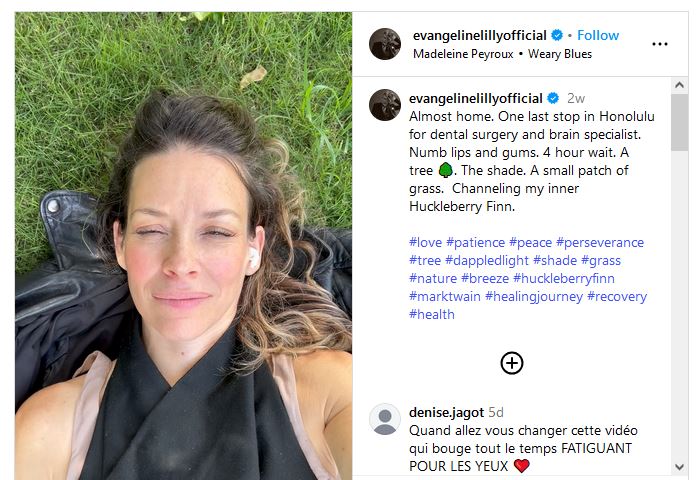Viewport: 697px width, 480px height.
Task: Click the scrollbar up arrow
Action: tap(679, 85)
